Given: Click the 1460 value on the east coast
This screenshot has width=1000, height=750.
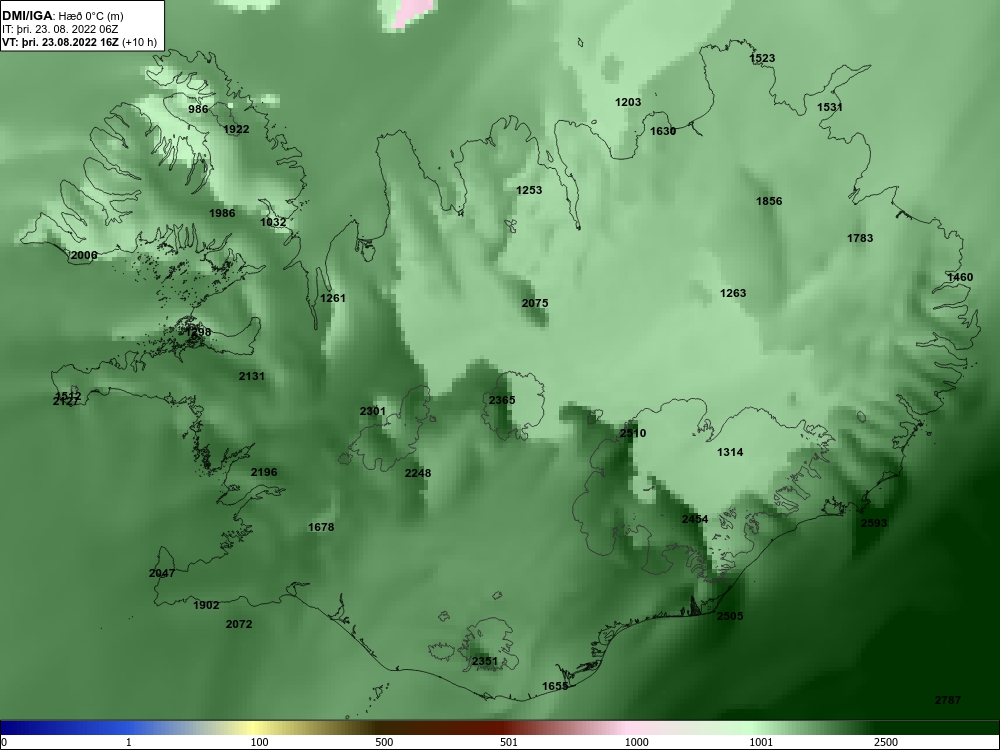Looking at the screenshot, I should coord(960,277).
